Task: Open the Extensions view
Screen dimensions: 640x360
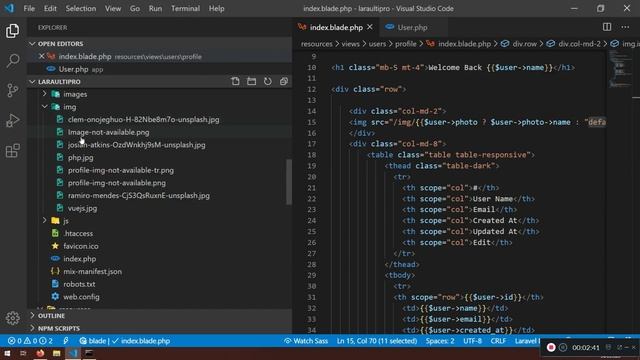Action: coord(13,151)
